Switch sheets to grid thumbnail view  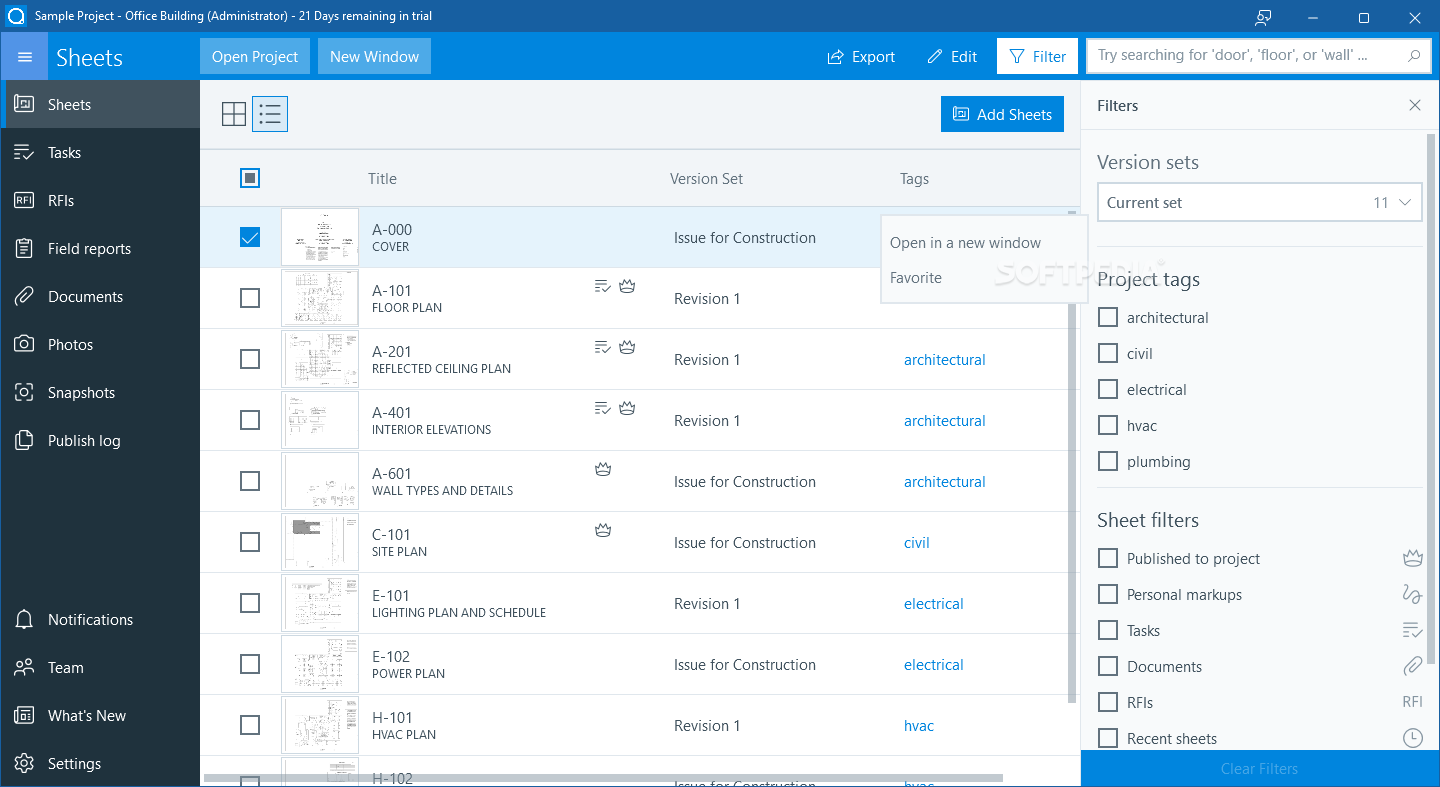[x=233, y=113]
